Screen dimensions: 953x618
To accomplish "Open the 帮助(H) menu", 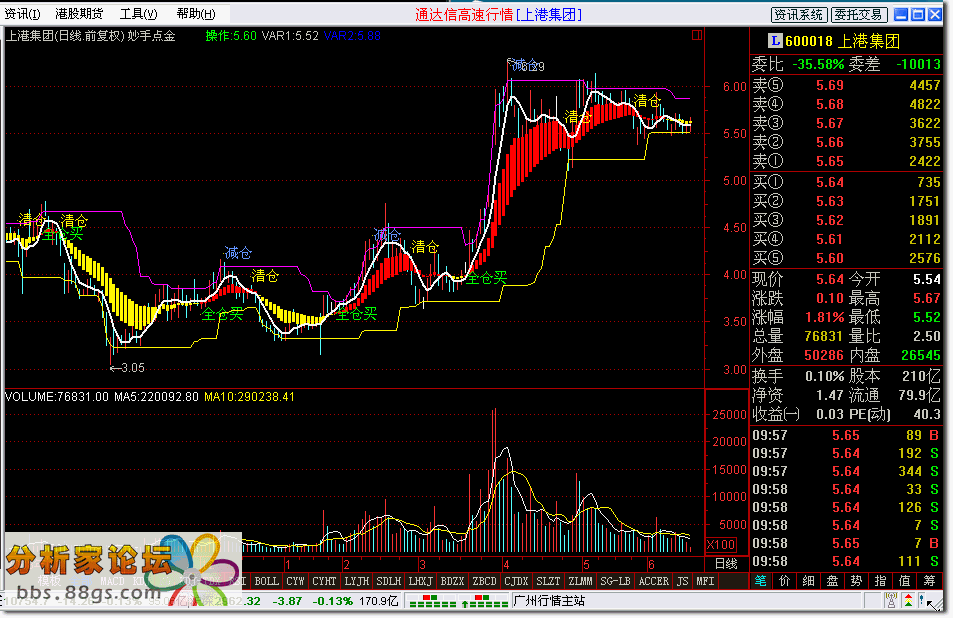I will (196, 14).
